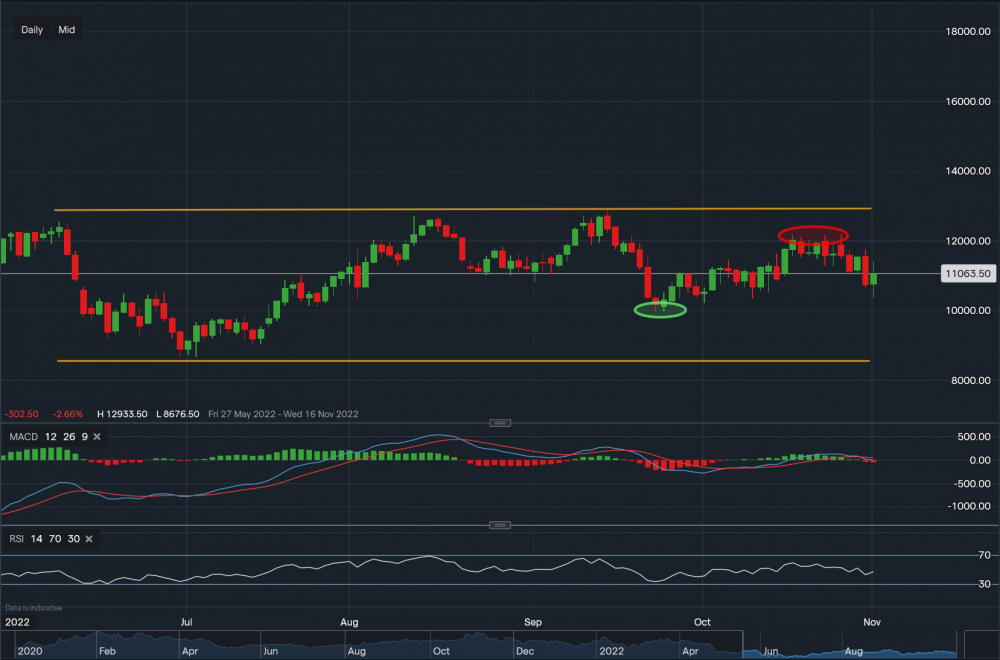Click the MACD indicator label
1000x660 pixels.
23,437
